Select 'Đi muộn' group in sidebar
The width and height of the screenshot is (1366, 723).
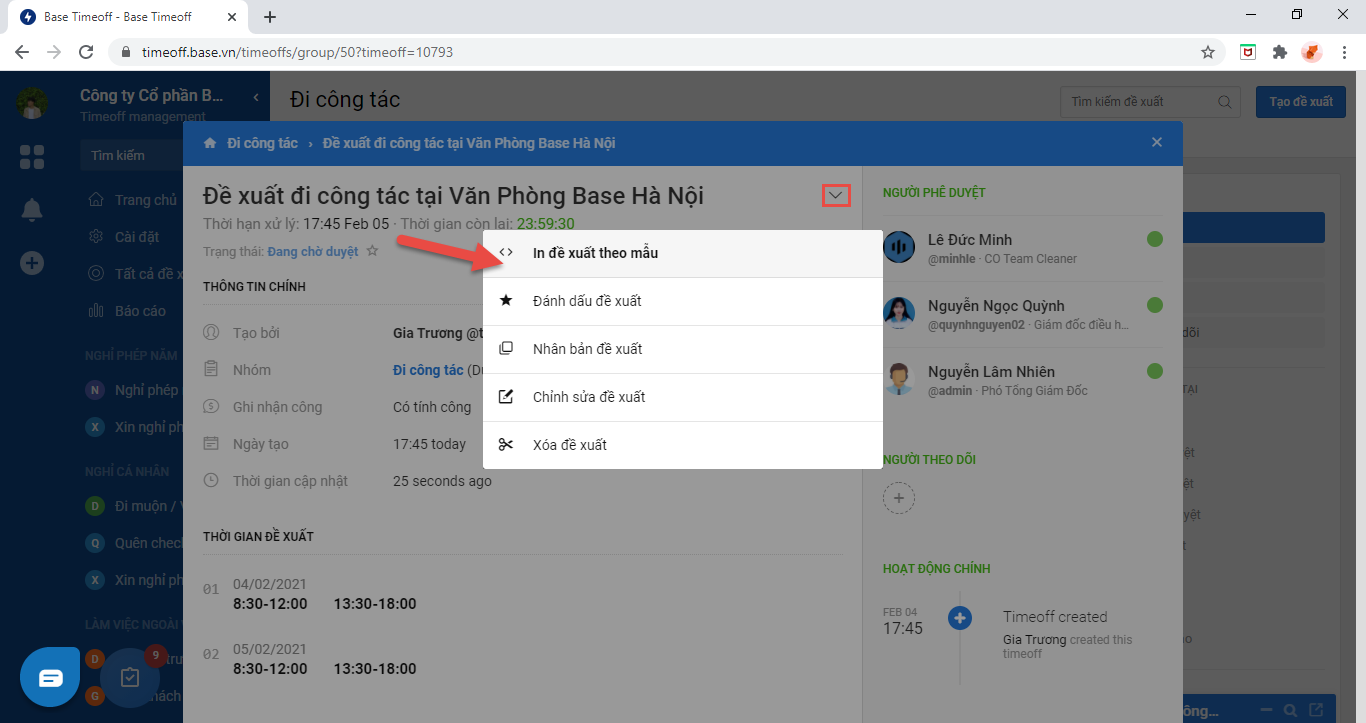click(x=135, y=506)
